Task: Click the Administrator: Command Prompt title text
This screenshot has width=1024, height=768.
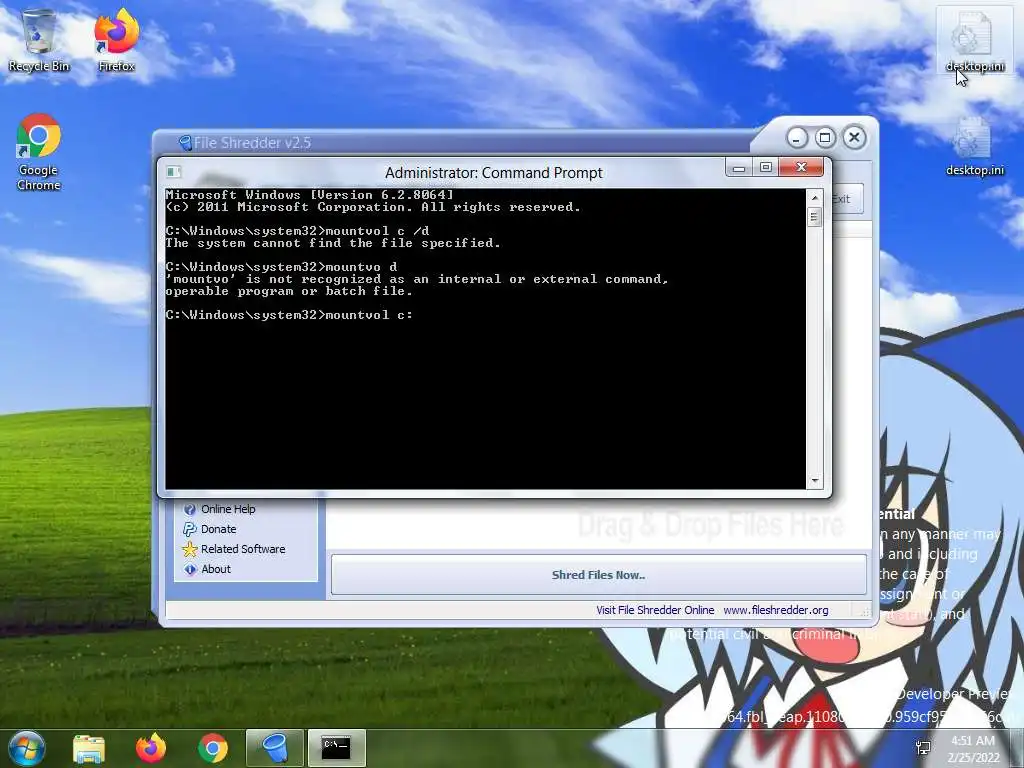Action: tap(494, 172)
